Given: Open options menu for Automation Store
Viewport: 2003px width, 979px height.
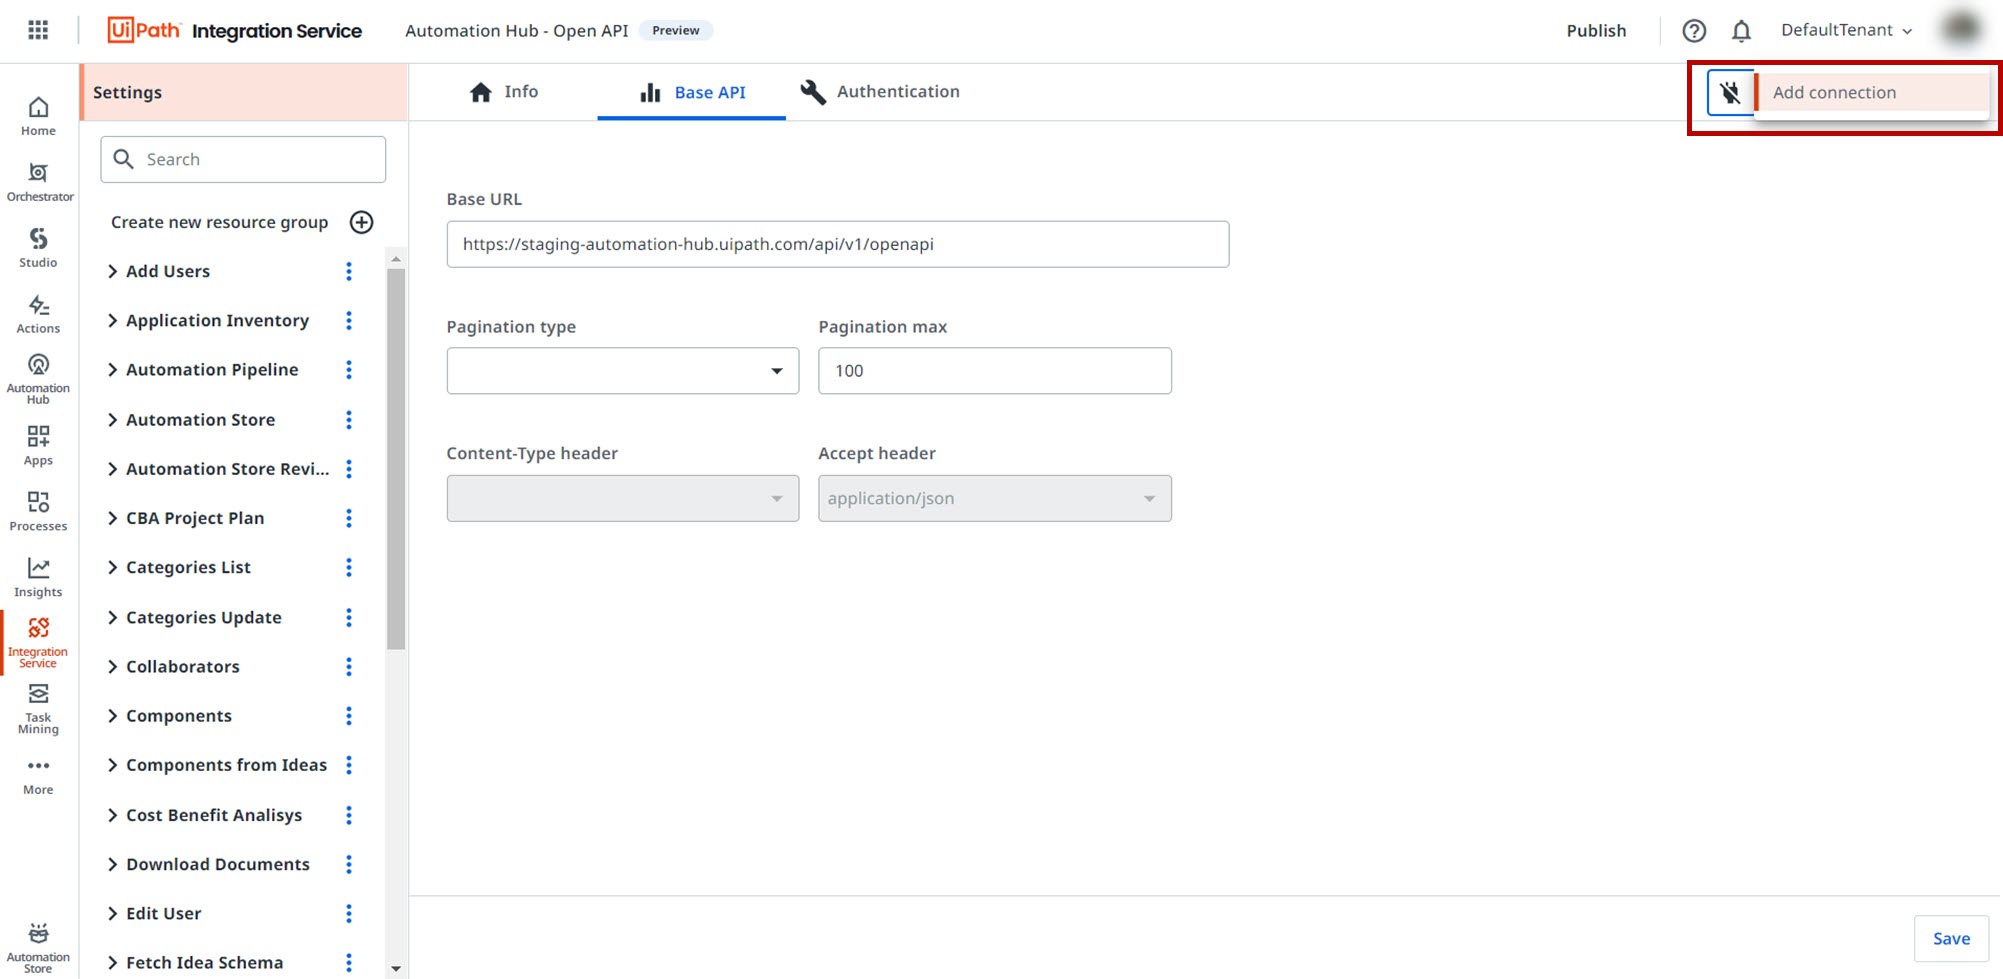Looking at the screenshot, I should [x=349, y=420].
